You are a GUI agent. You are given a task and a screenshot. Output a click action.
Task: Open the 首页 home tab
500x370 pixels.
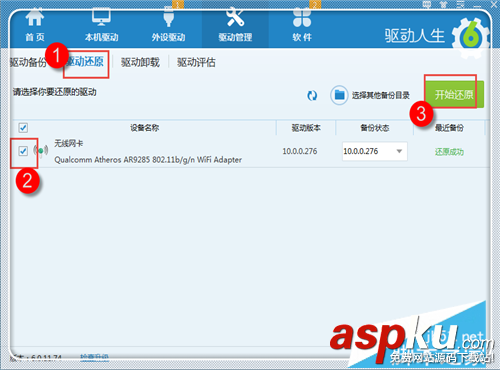[35, 26]
